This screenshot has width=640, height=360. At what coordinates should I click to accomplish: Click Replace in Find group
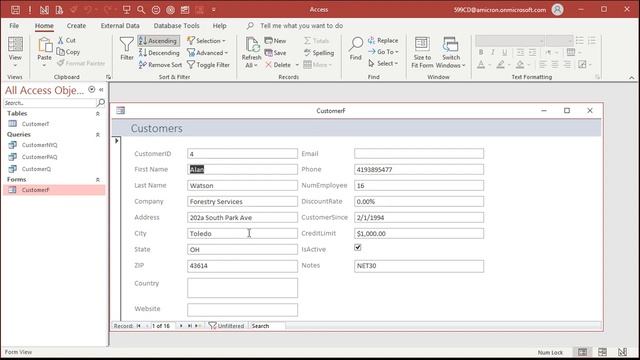tap(383, 40)
